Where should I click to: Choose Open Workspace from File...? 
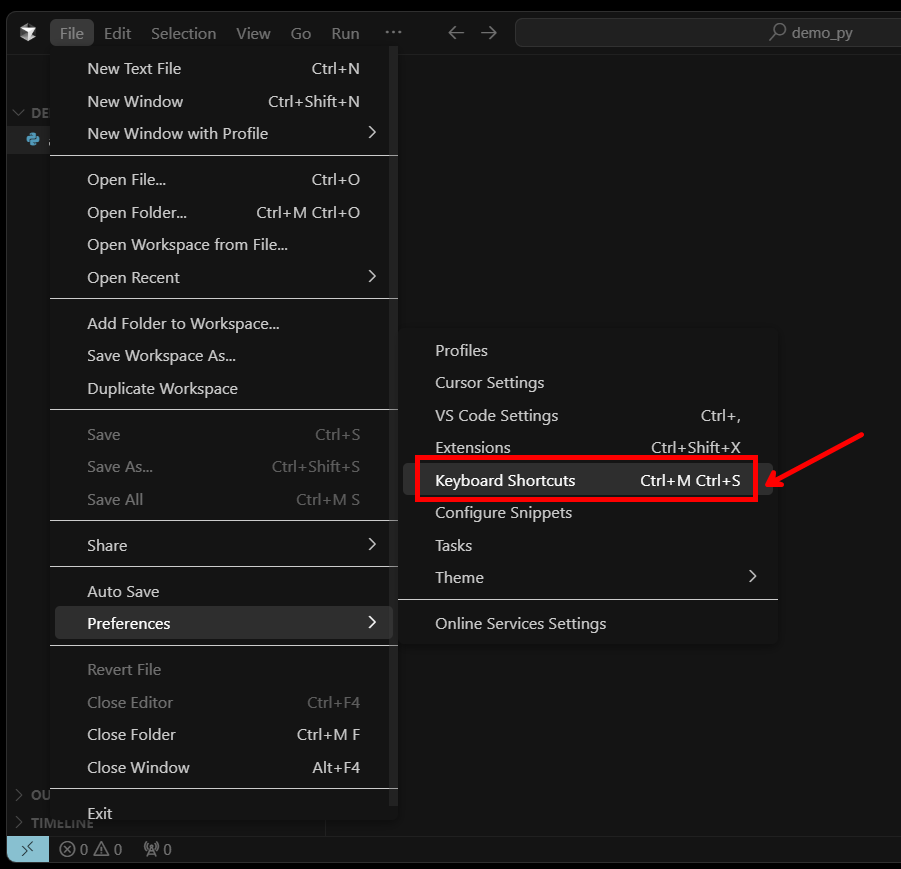coord(224,245)
